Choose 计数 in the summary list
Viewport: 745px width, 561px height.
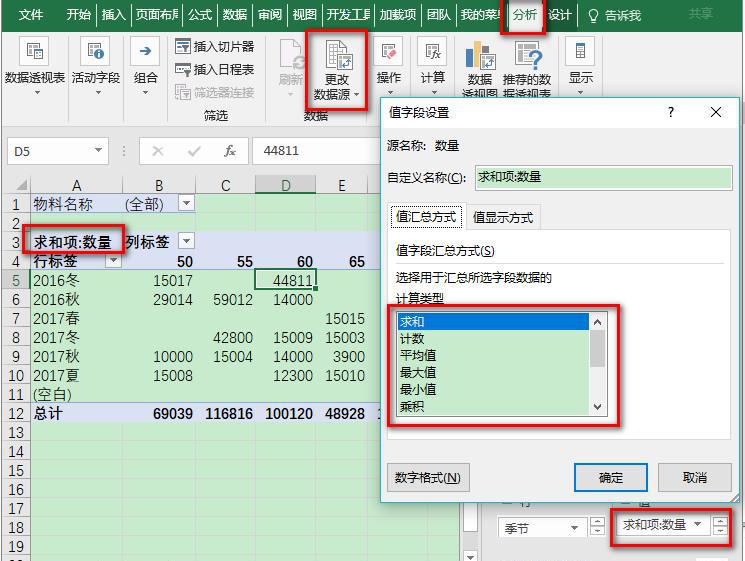coord(493,339)
